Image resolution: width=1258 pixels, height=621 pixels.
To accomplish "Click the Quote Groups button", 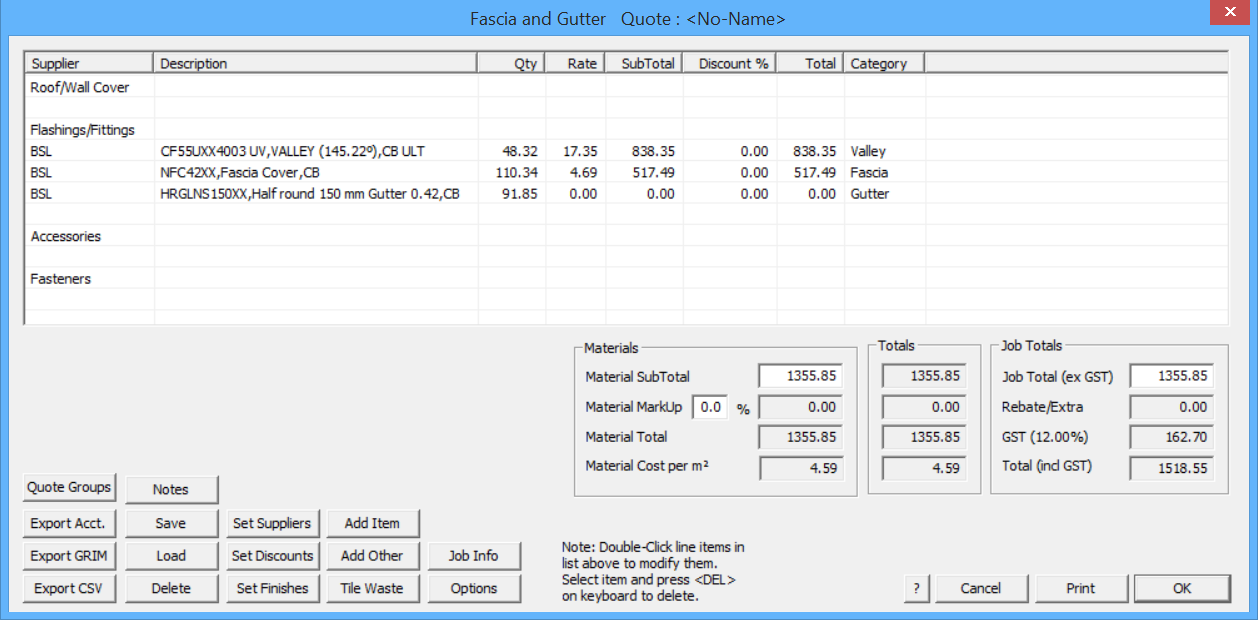I will [68, 488].
